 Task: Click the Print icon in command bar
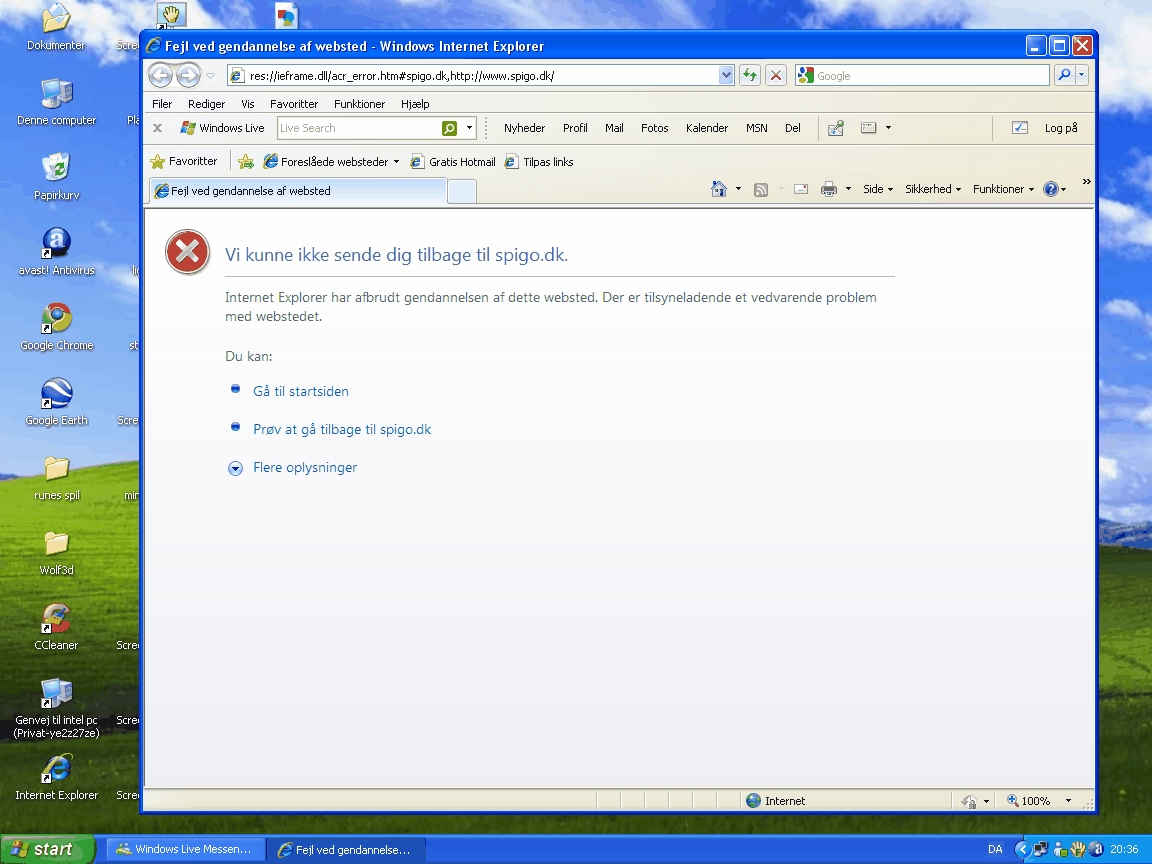pyautogui.click(x=828, y=189)
